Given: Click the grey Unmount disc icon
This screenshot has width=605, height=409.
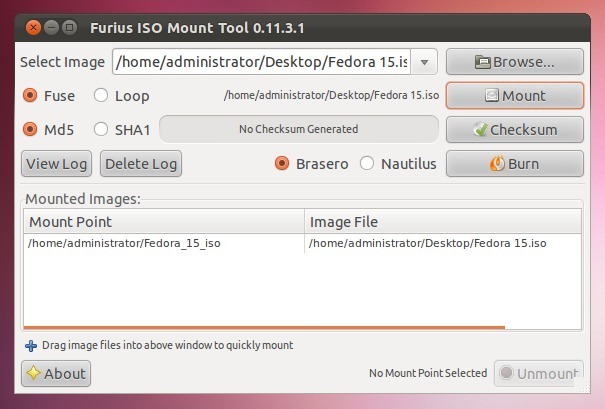Looking at the screenshot, I should (506, 373).
